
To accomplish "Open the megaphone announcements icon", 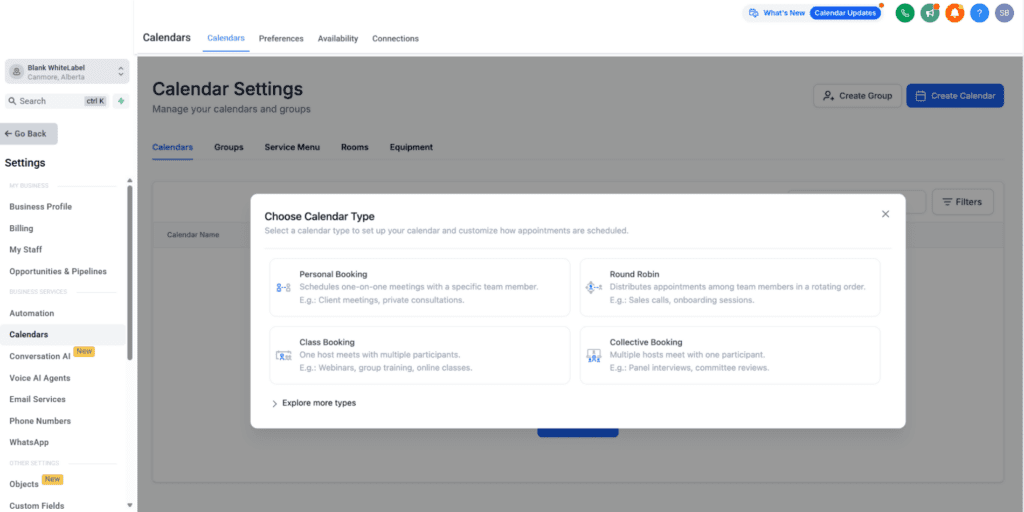I will coord(930,13).
